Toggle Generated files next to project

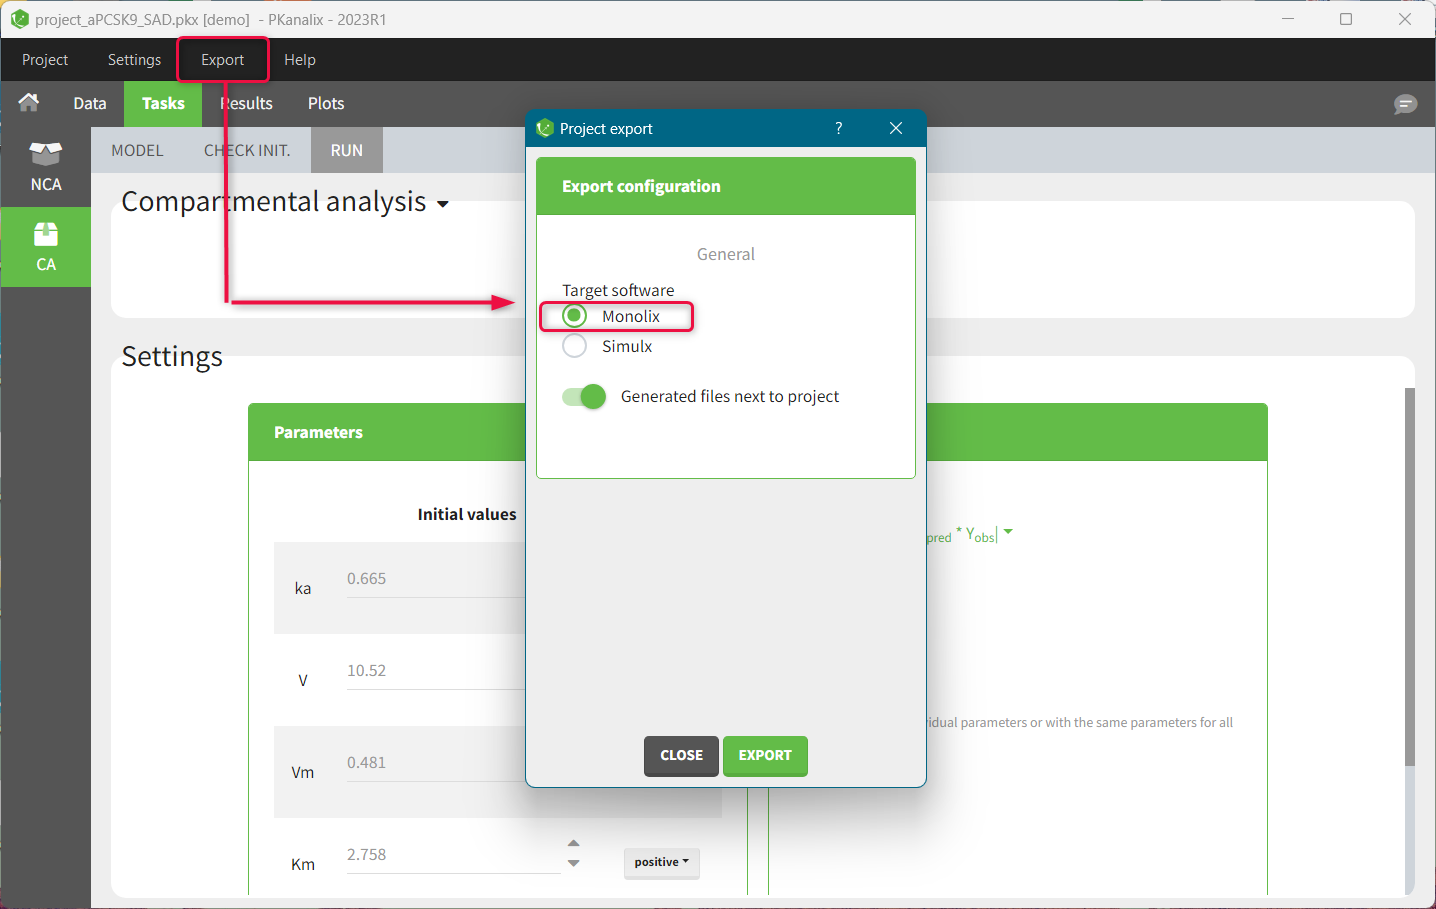pos(584,397)
